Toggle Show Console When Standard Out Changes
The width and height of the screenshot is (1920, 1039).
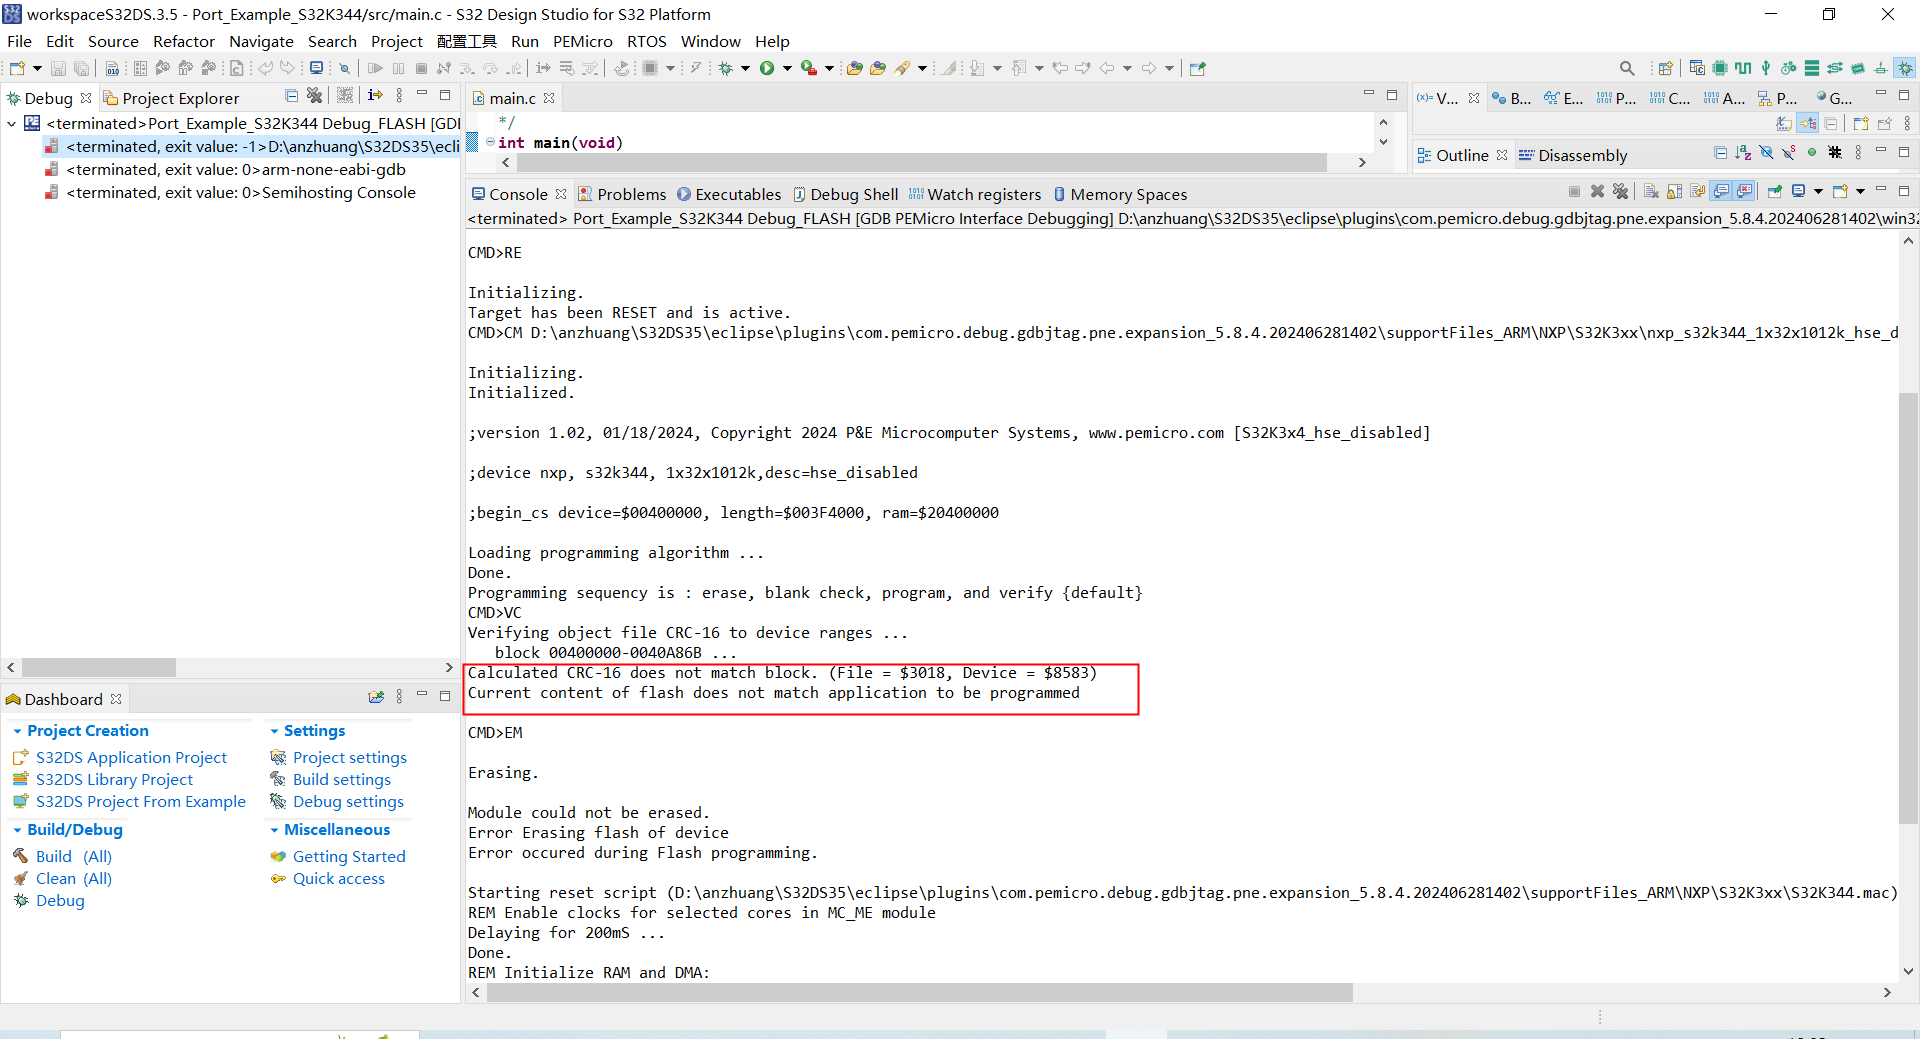pos(1722,191)
